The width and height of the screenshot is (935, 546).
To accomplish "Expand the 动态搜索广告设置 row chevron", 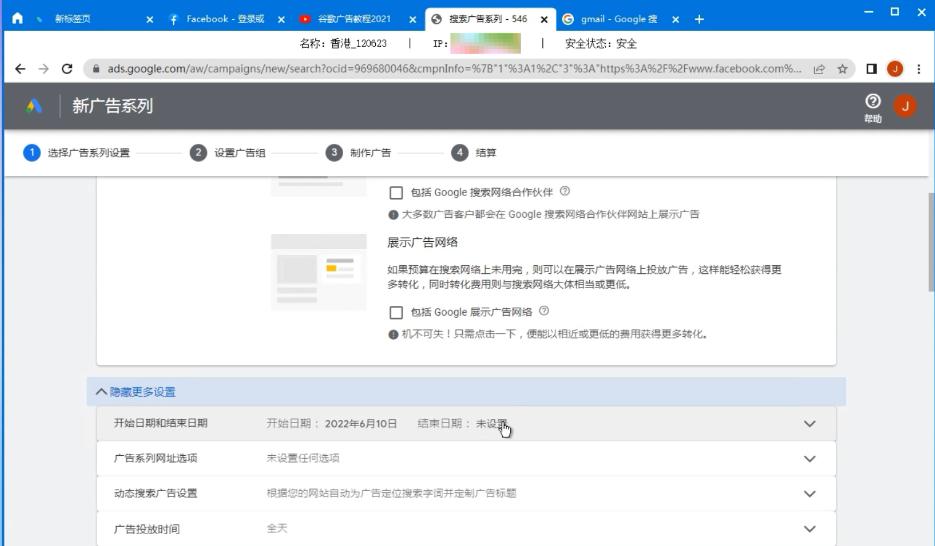I will 809,494.
